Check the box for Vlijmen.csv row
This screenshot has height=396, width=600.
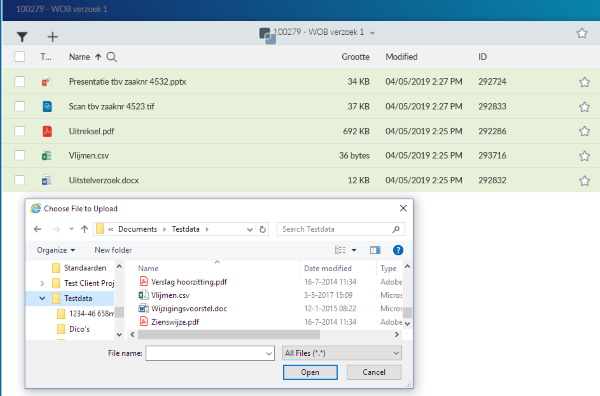tap(20, 155)
